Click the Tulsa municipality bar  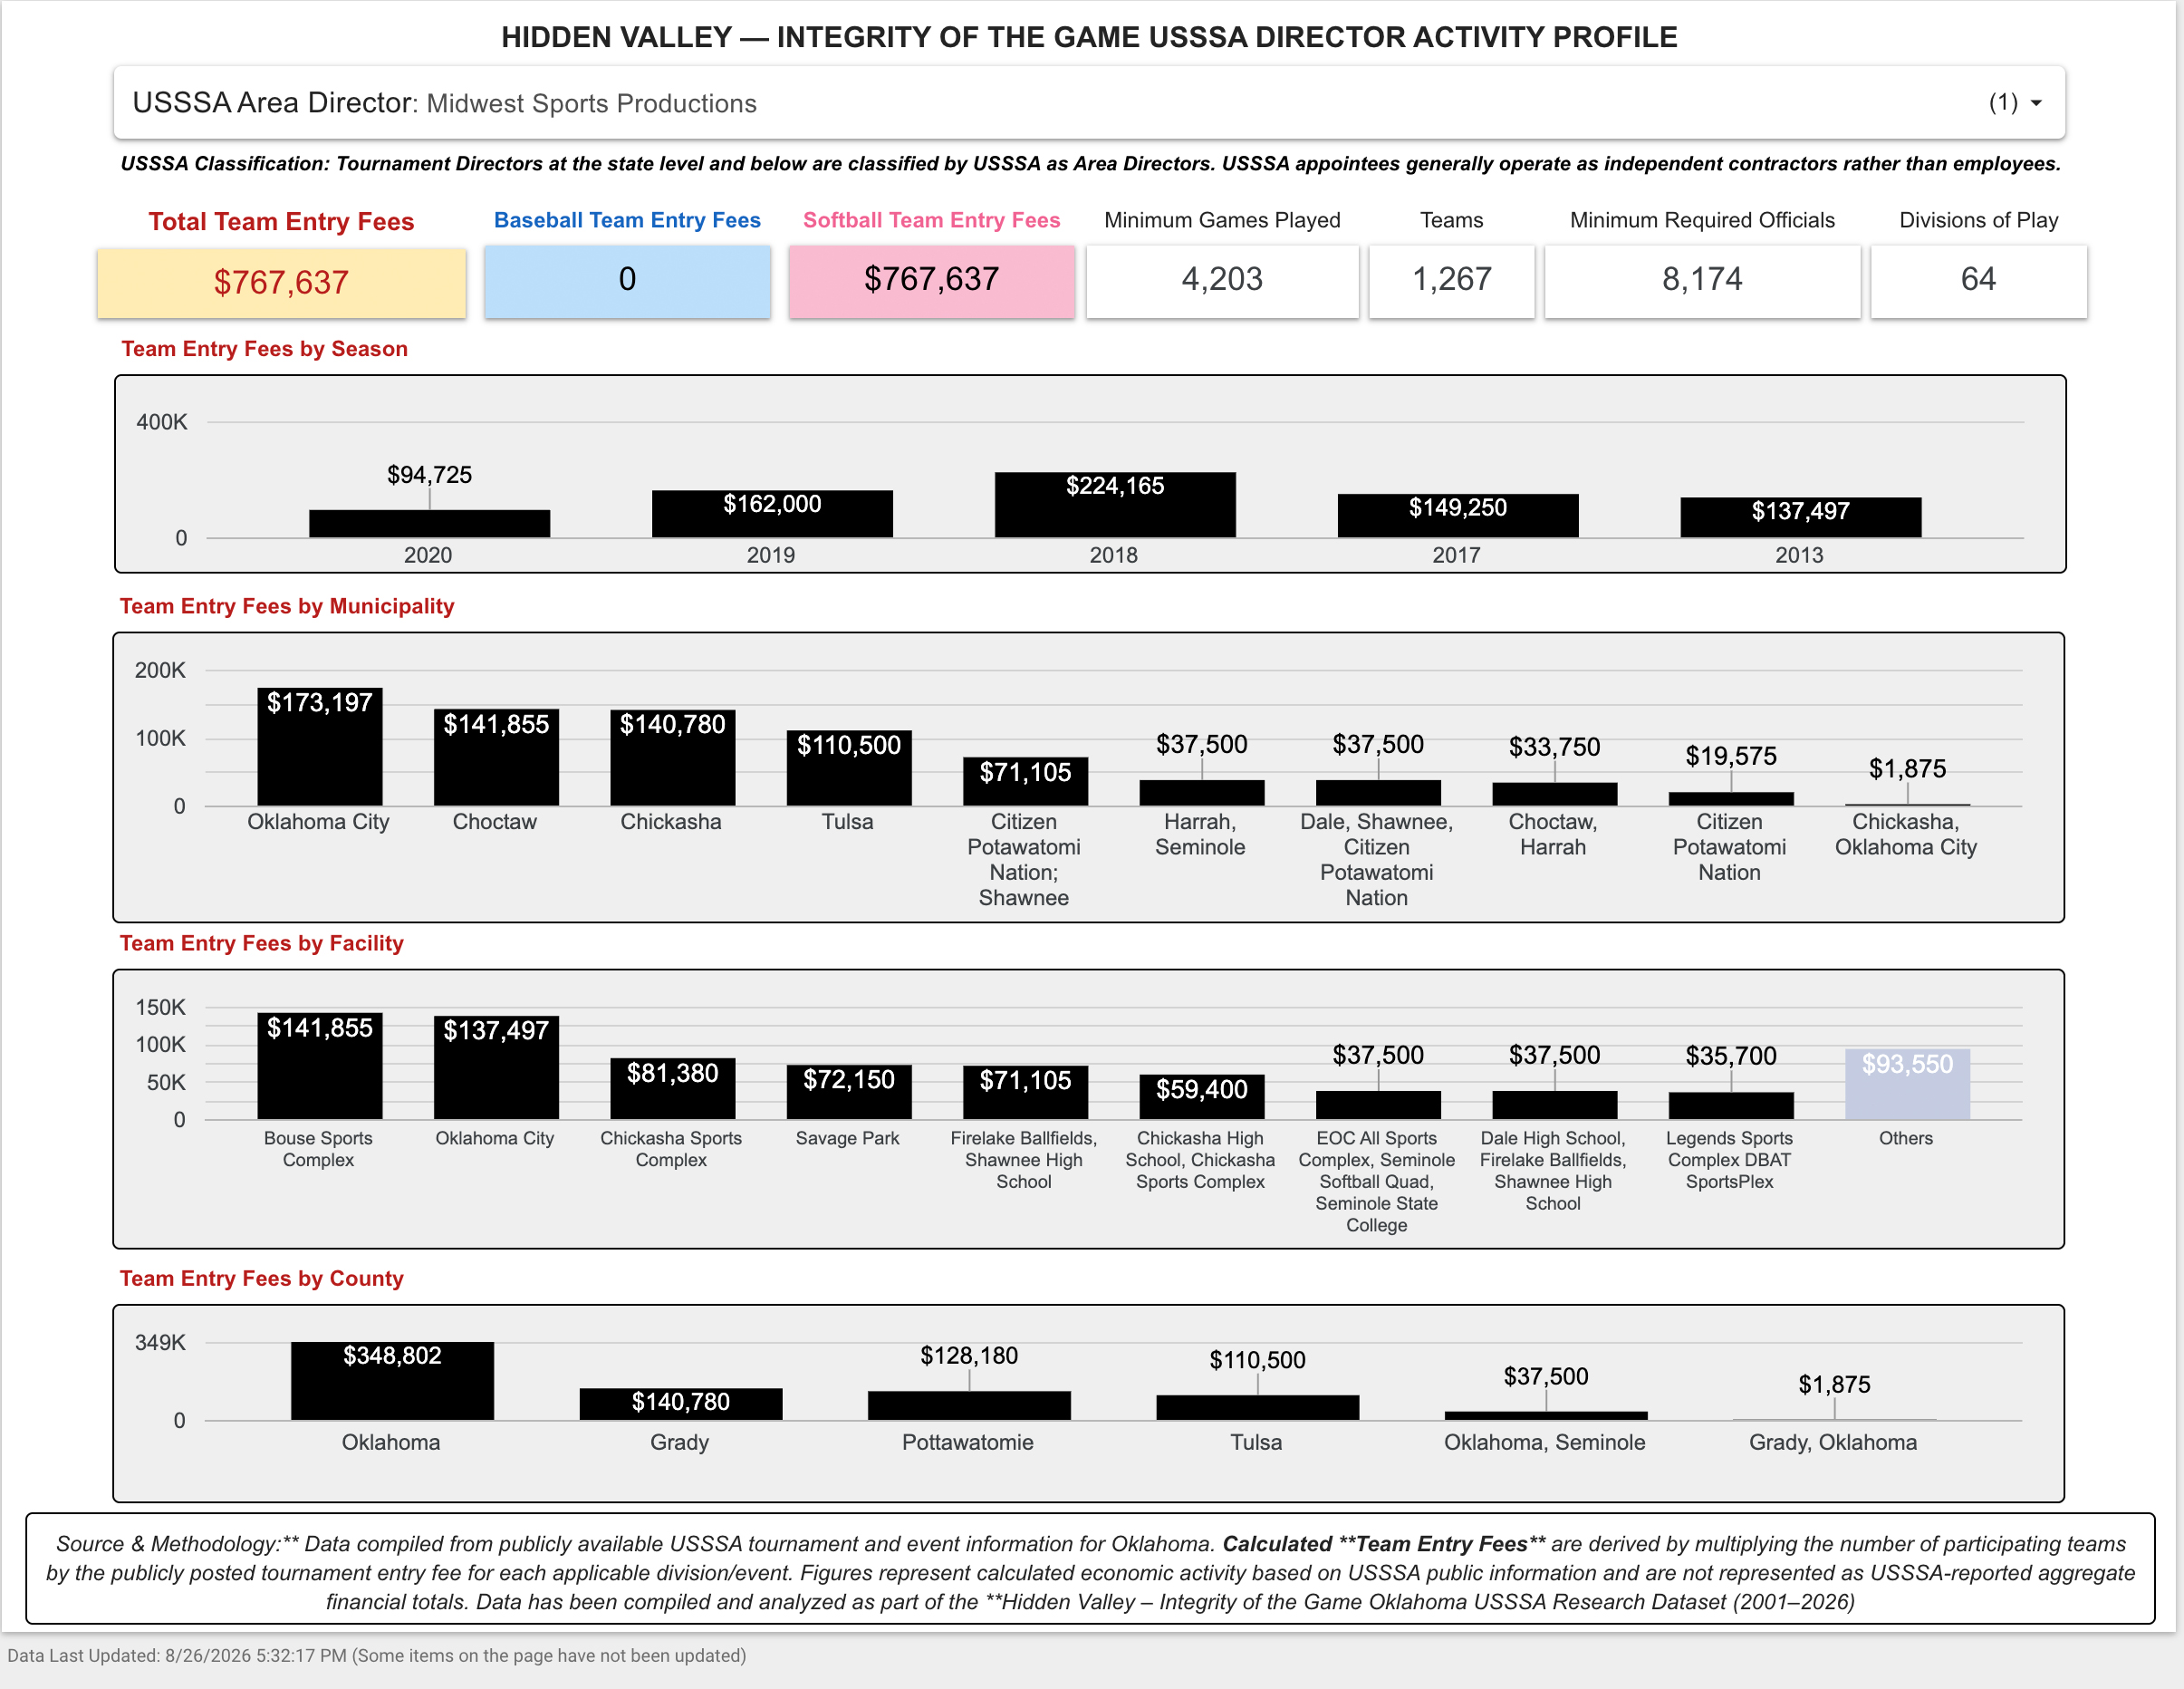tap(849, 768)
